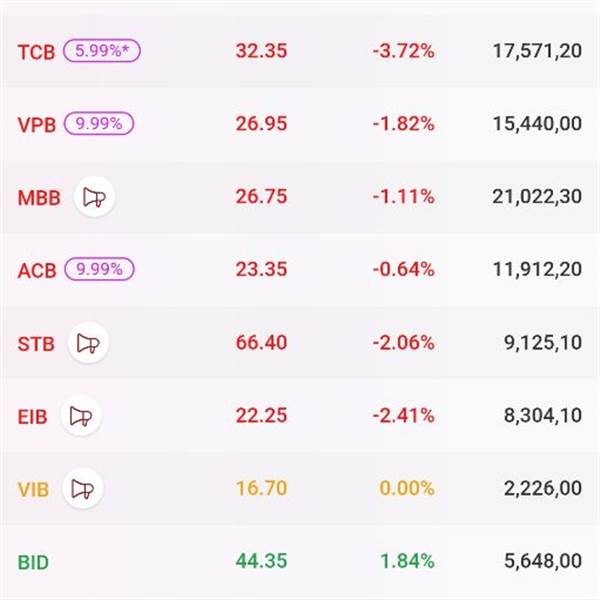Open the announcement icon beside STB

[88, 343]
